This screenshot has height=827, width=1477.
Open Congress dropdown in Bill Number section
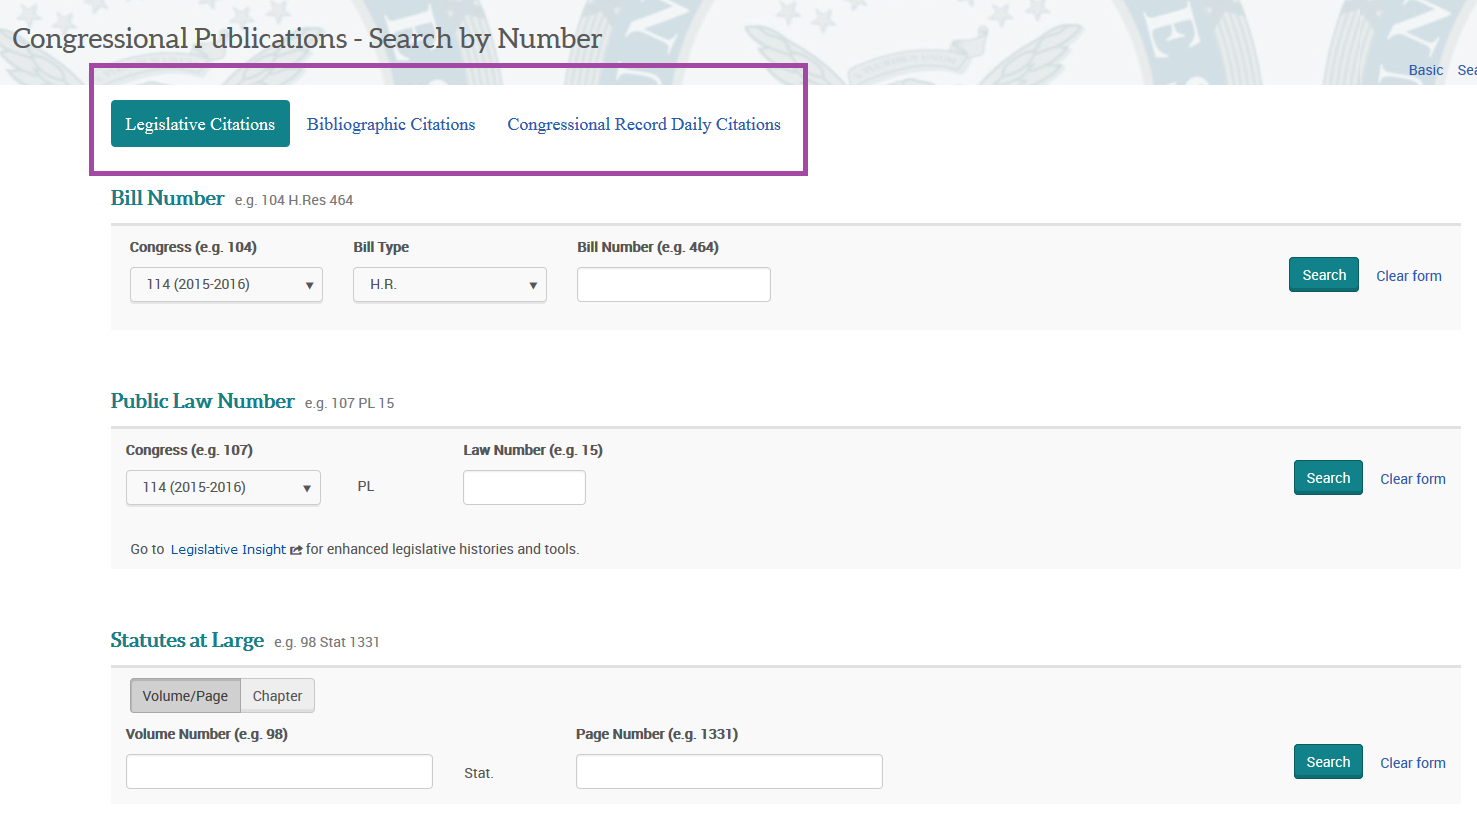pyautogui.click(x=226, y=285)
